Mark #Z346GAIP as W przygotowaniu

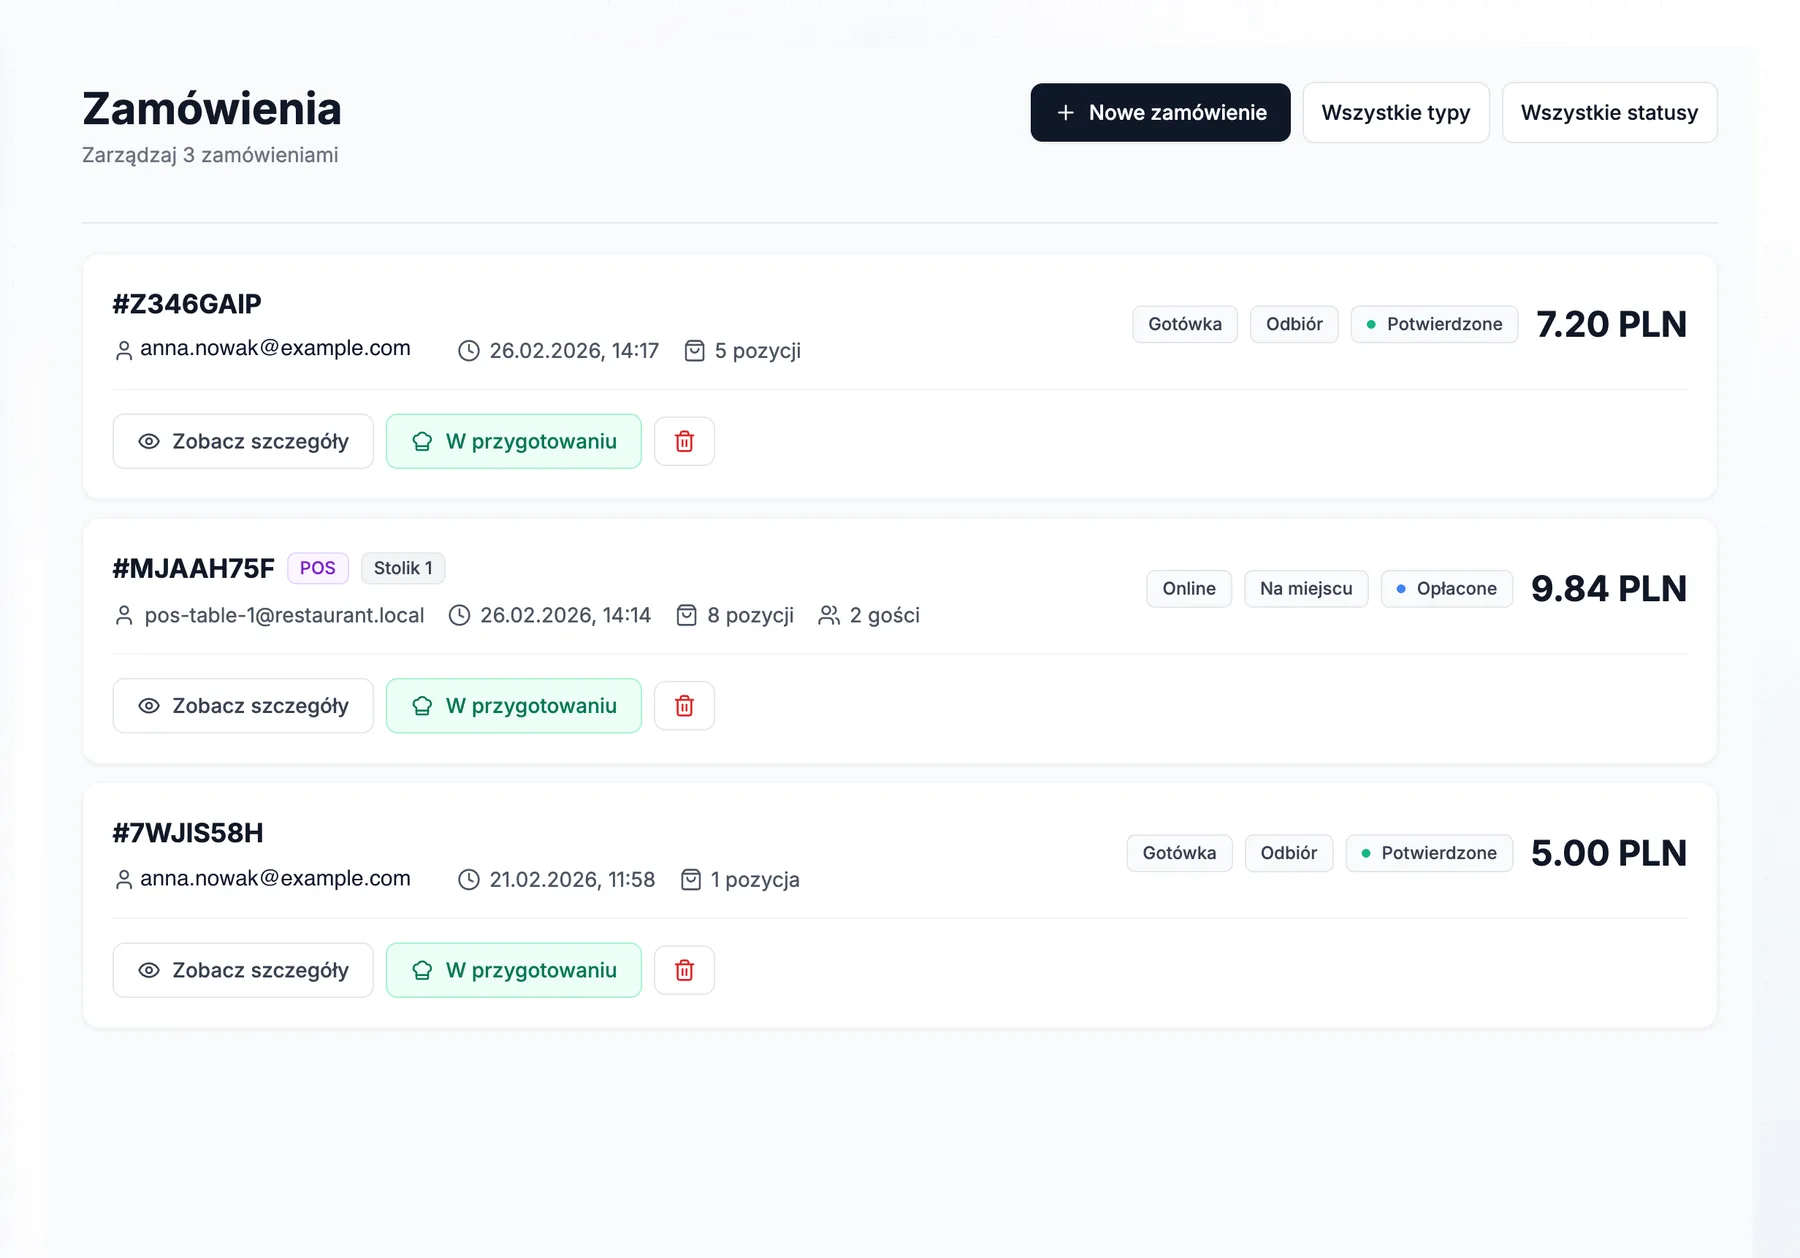514,441
